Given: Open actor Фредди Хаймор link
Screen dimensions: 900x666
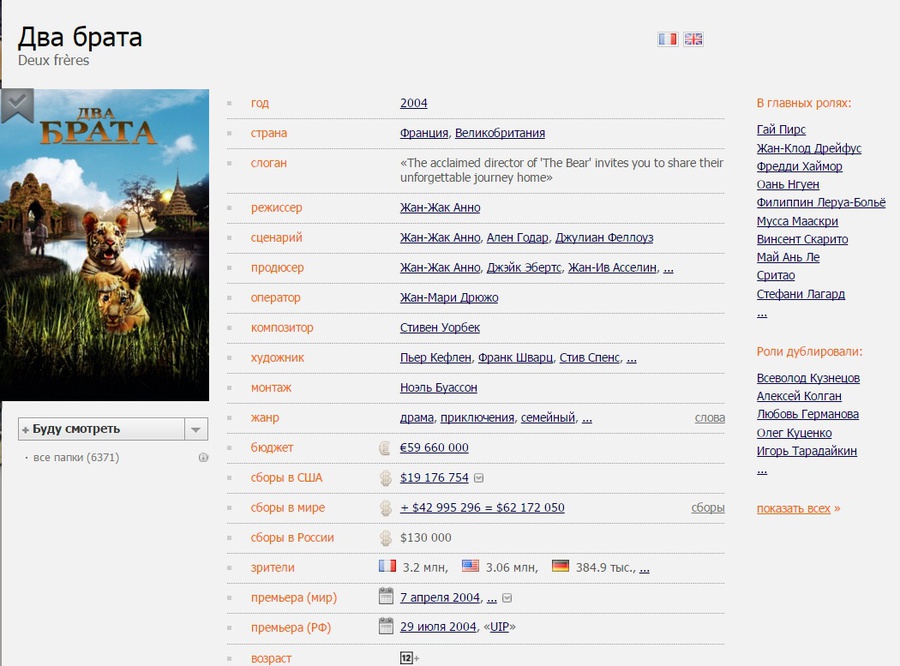Looking at the screenshot, I should pyautogui.click(x=799, y=166).
